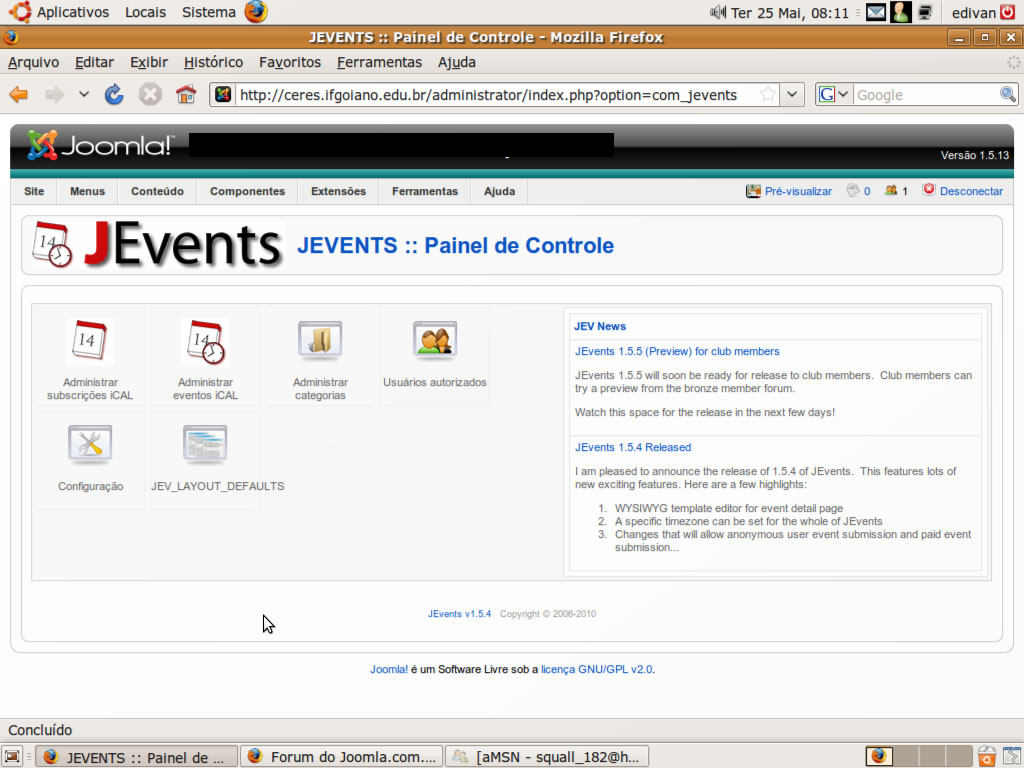
Task: Open the Extensões menu
Action: [x=338, y=191]
